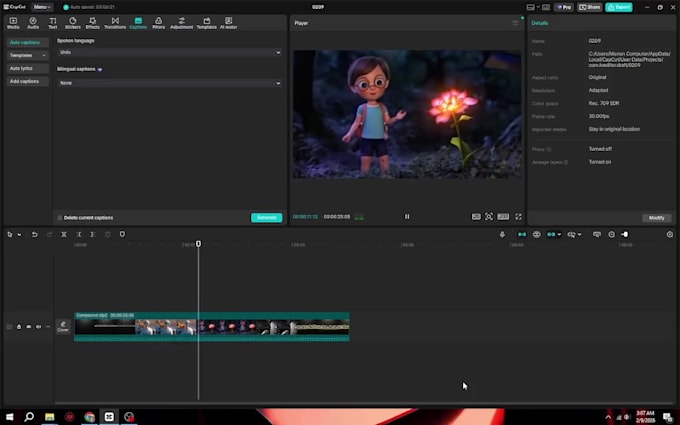Screen dimensions: 680x425
Task: Pause the video playback
Action: point(407,216)
